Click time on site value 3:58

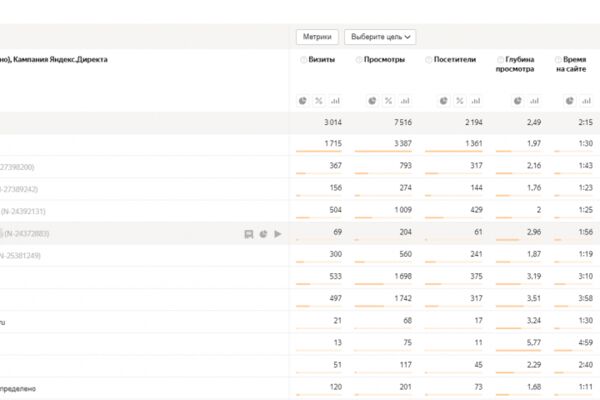tap(585, 298)
